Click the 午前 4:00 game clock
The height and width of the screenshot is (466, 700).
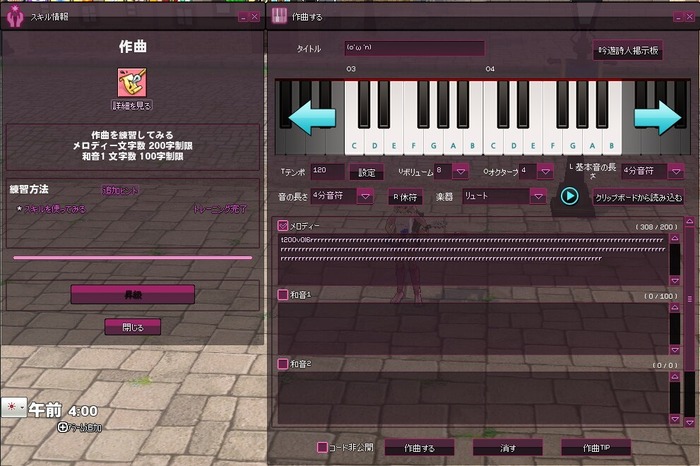click(63, 410)
